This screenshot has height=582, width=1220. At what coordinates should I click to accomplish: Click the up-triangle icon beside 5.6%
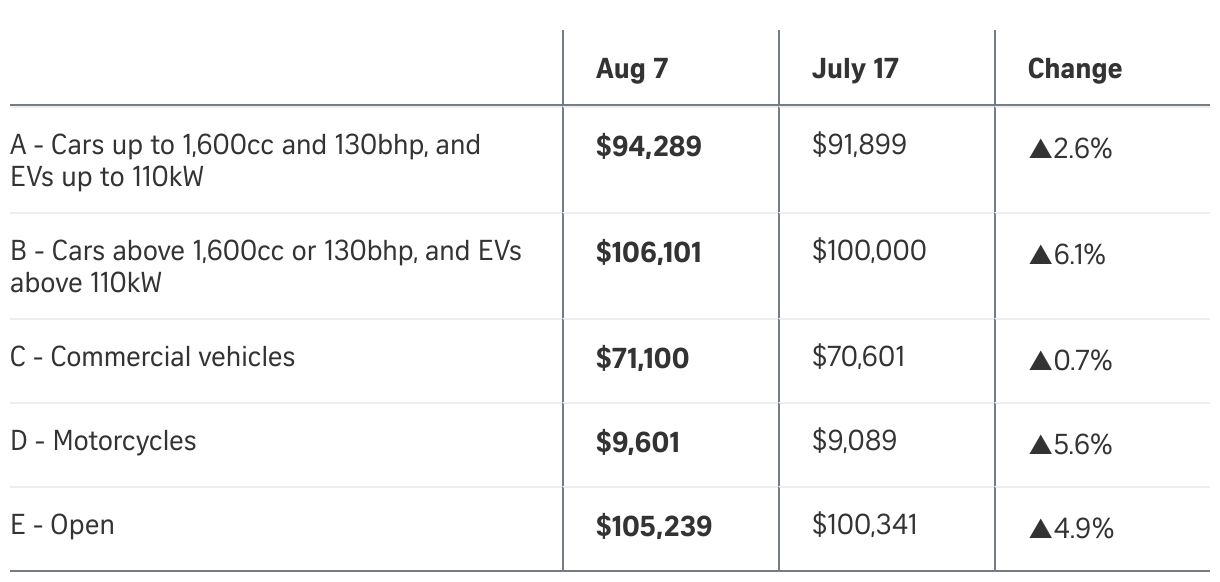[1038, 446]
